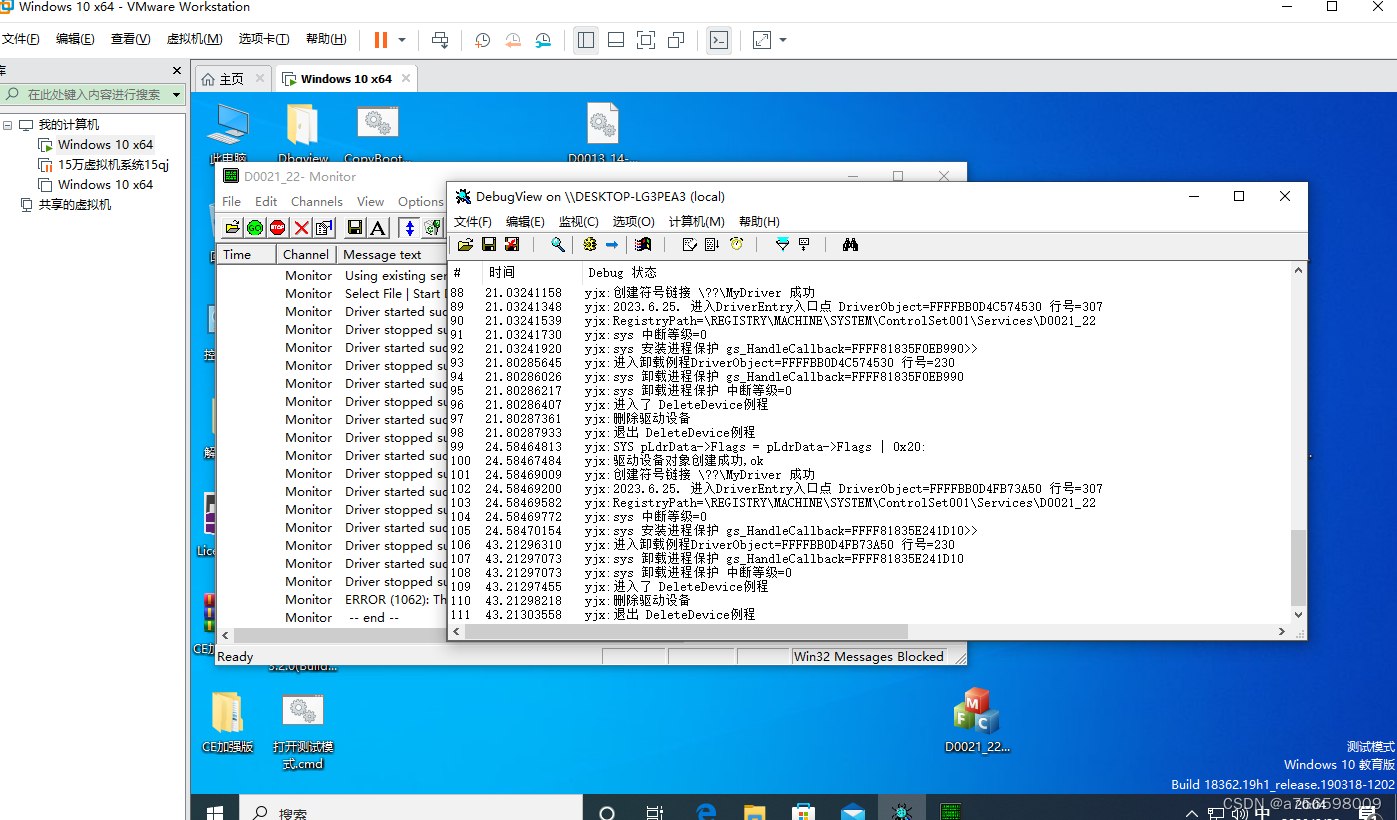
Task: Open the library search dropdown arrow
Action: tap(177, 95)
